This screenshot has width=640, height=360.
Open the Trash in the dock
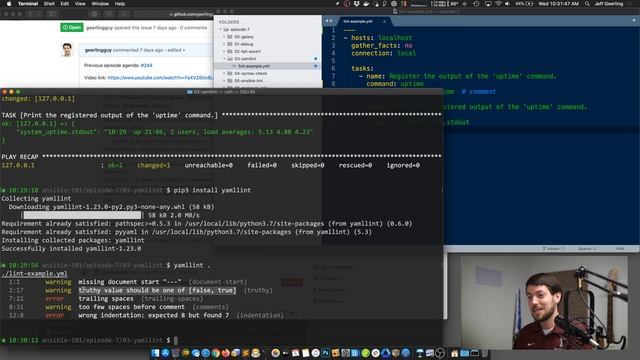(485, 353)
